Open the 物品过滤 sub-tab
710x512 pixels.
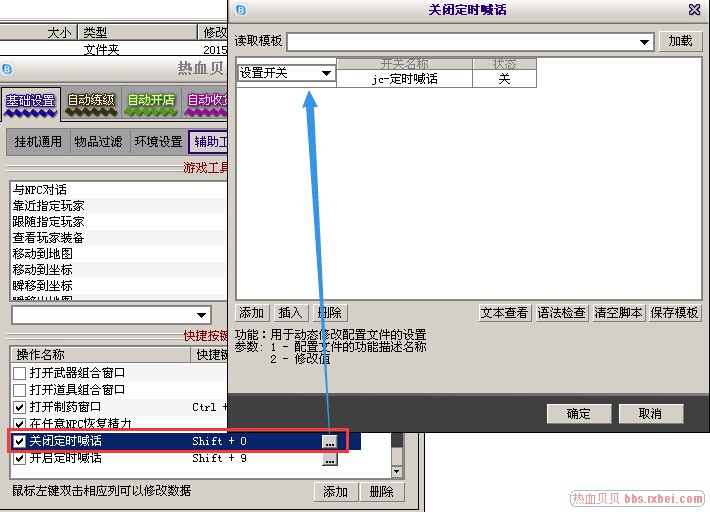coord(98,142)
